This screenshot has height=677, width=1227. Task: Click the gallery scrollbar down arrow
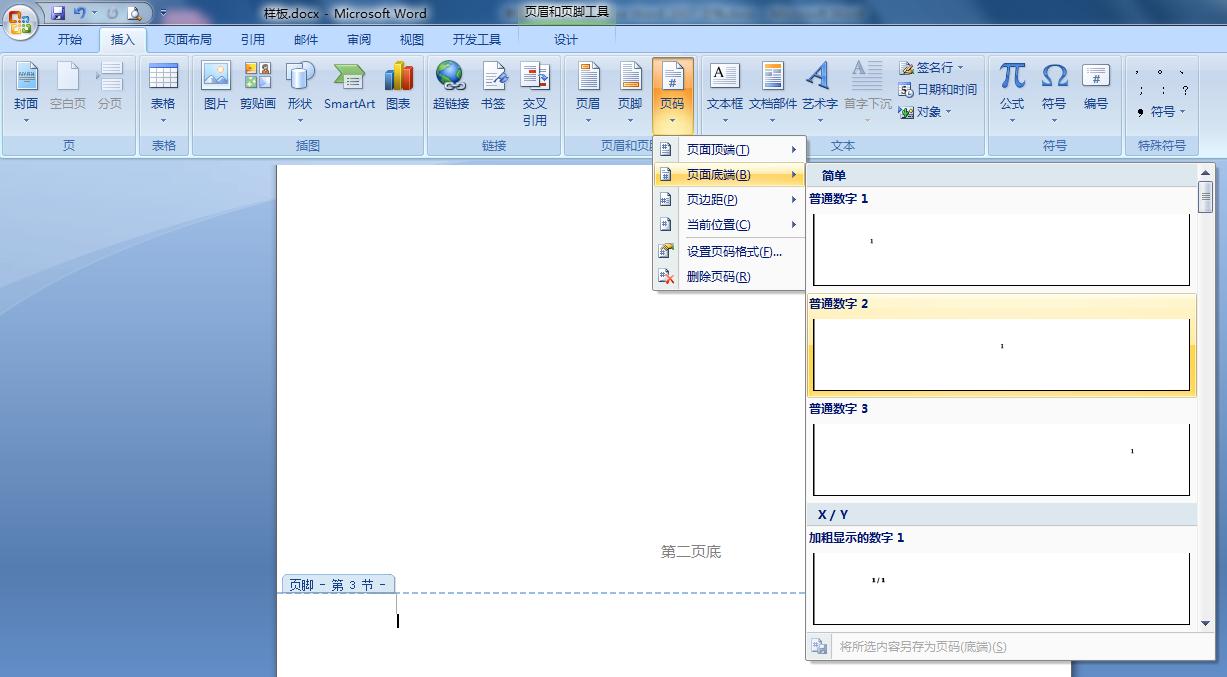[x=1206, y=623]
